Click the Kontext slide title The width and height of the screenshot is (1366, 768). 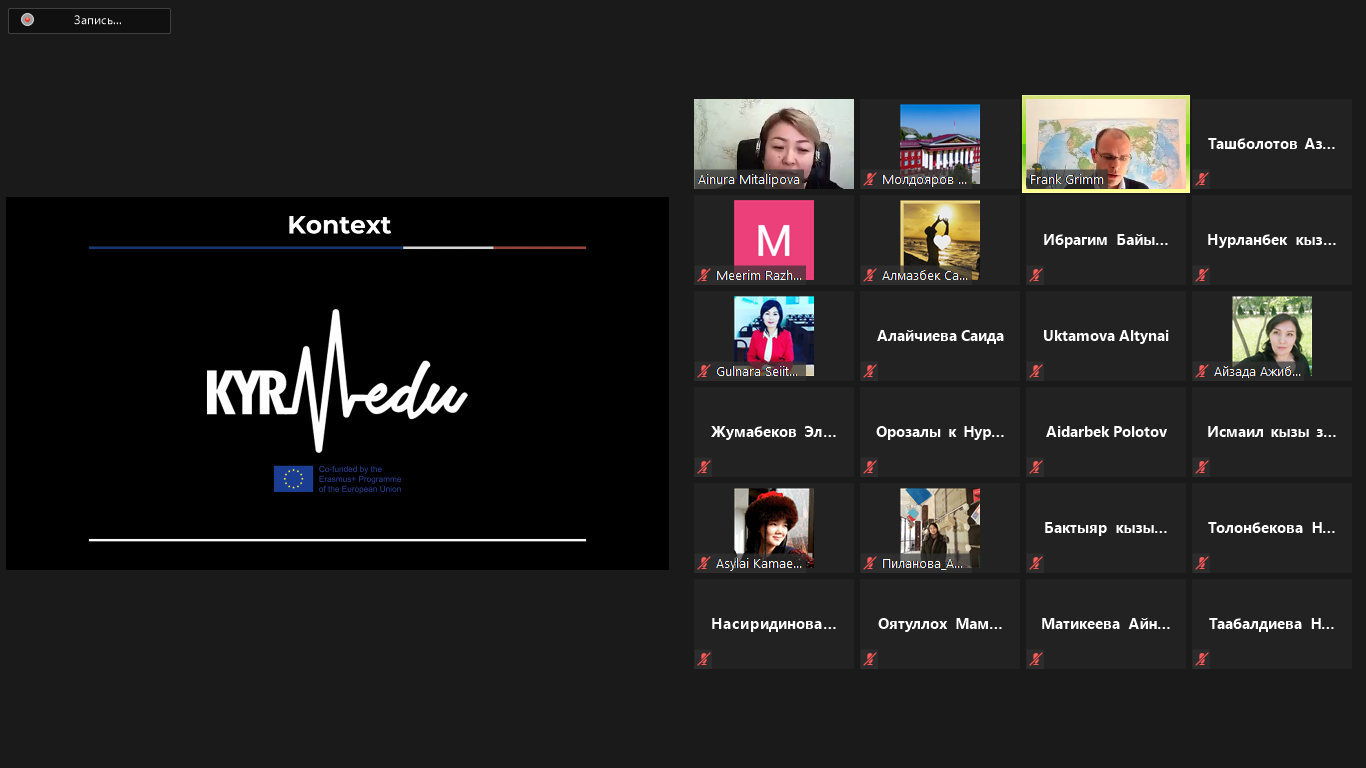click(x=339, y=225)
